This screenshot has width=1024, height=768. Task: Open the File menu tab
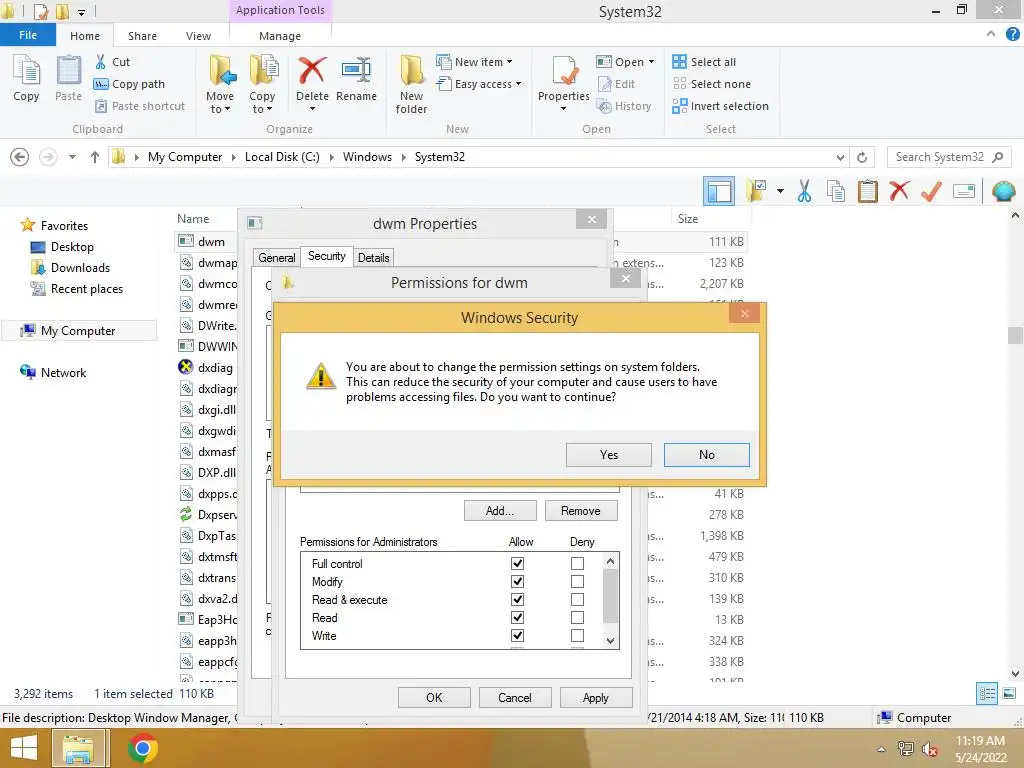[x=28, y=35]
